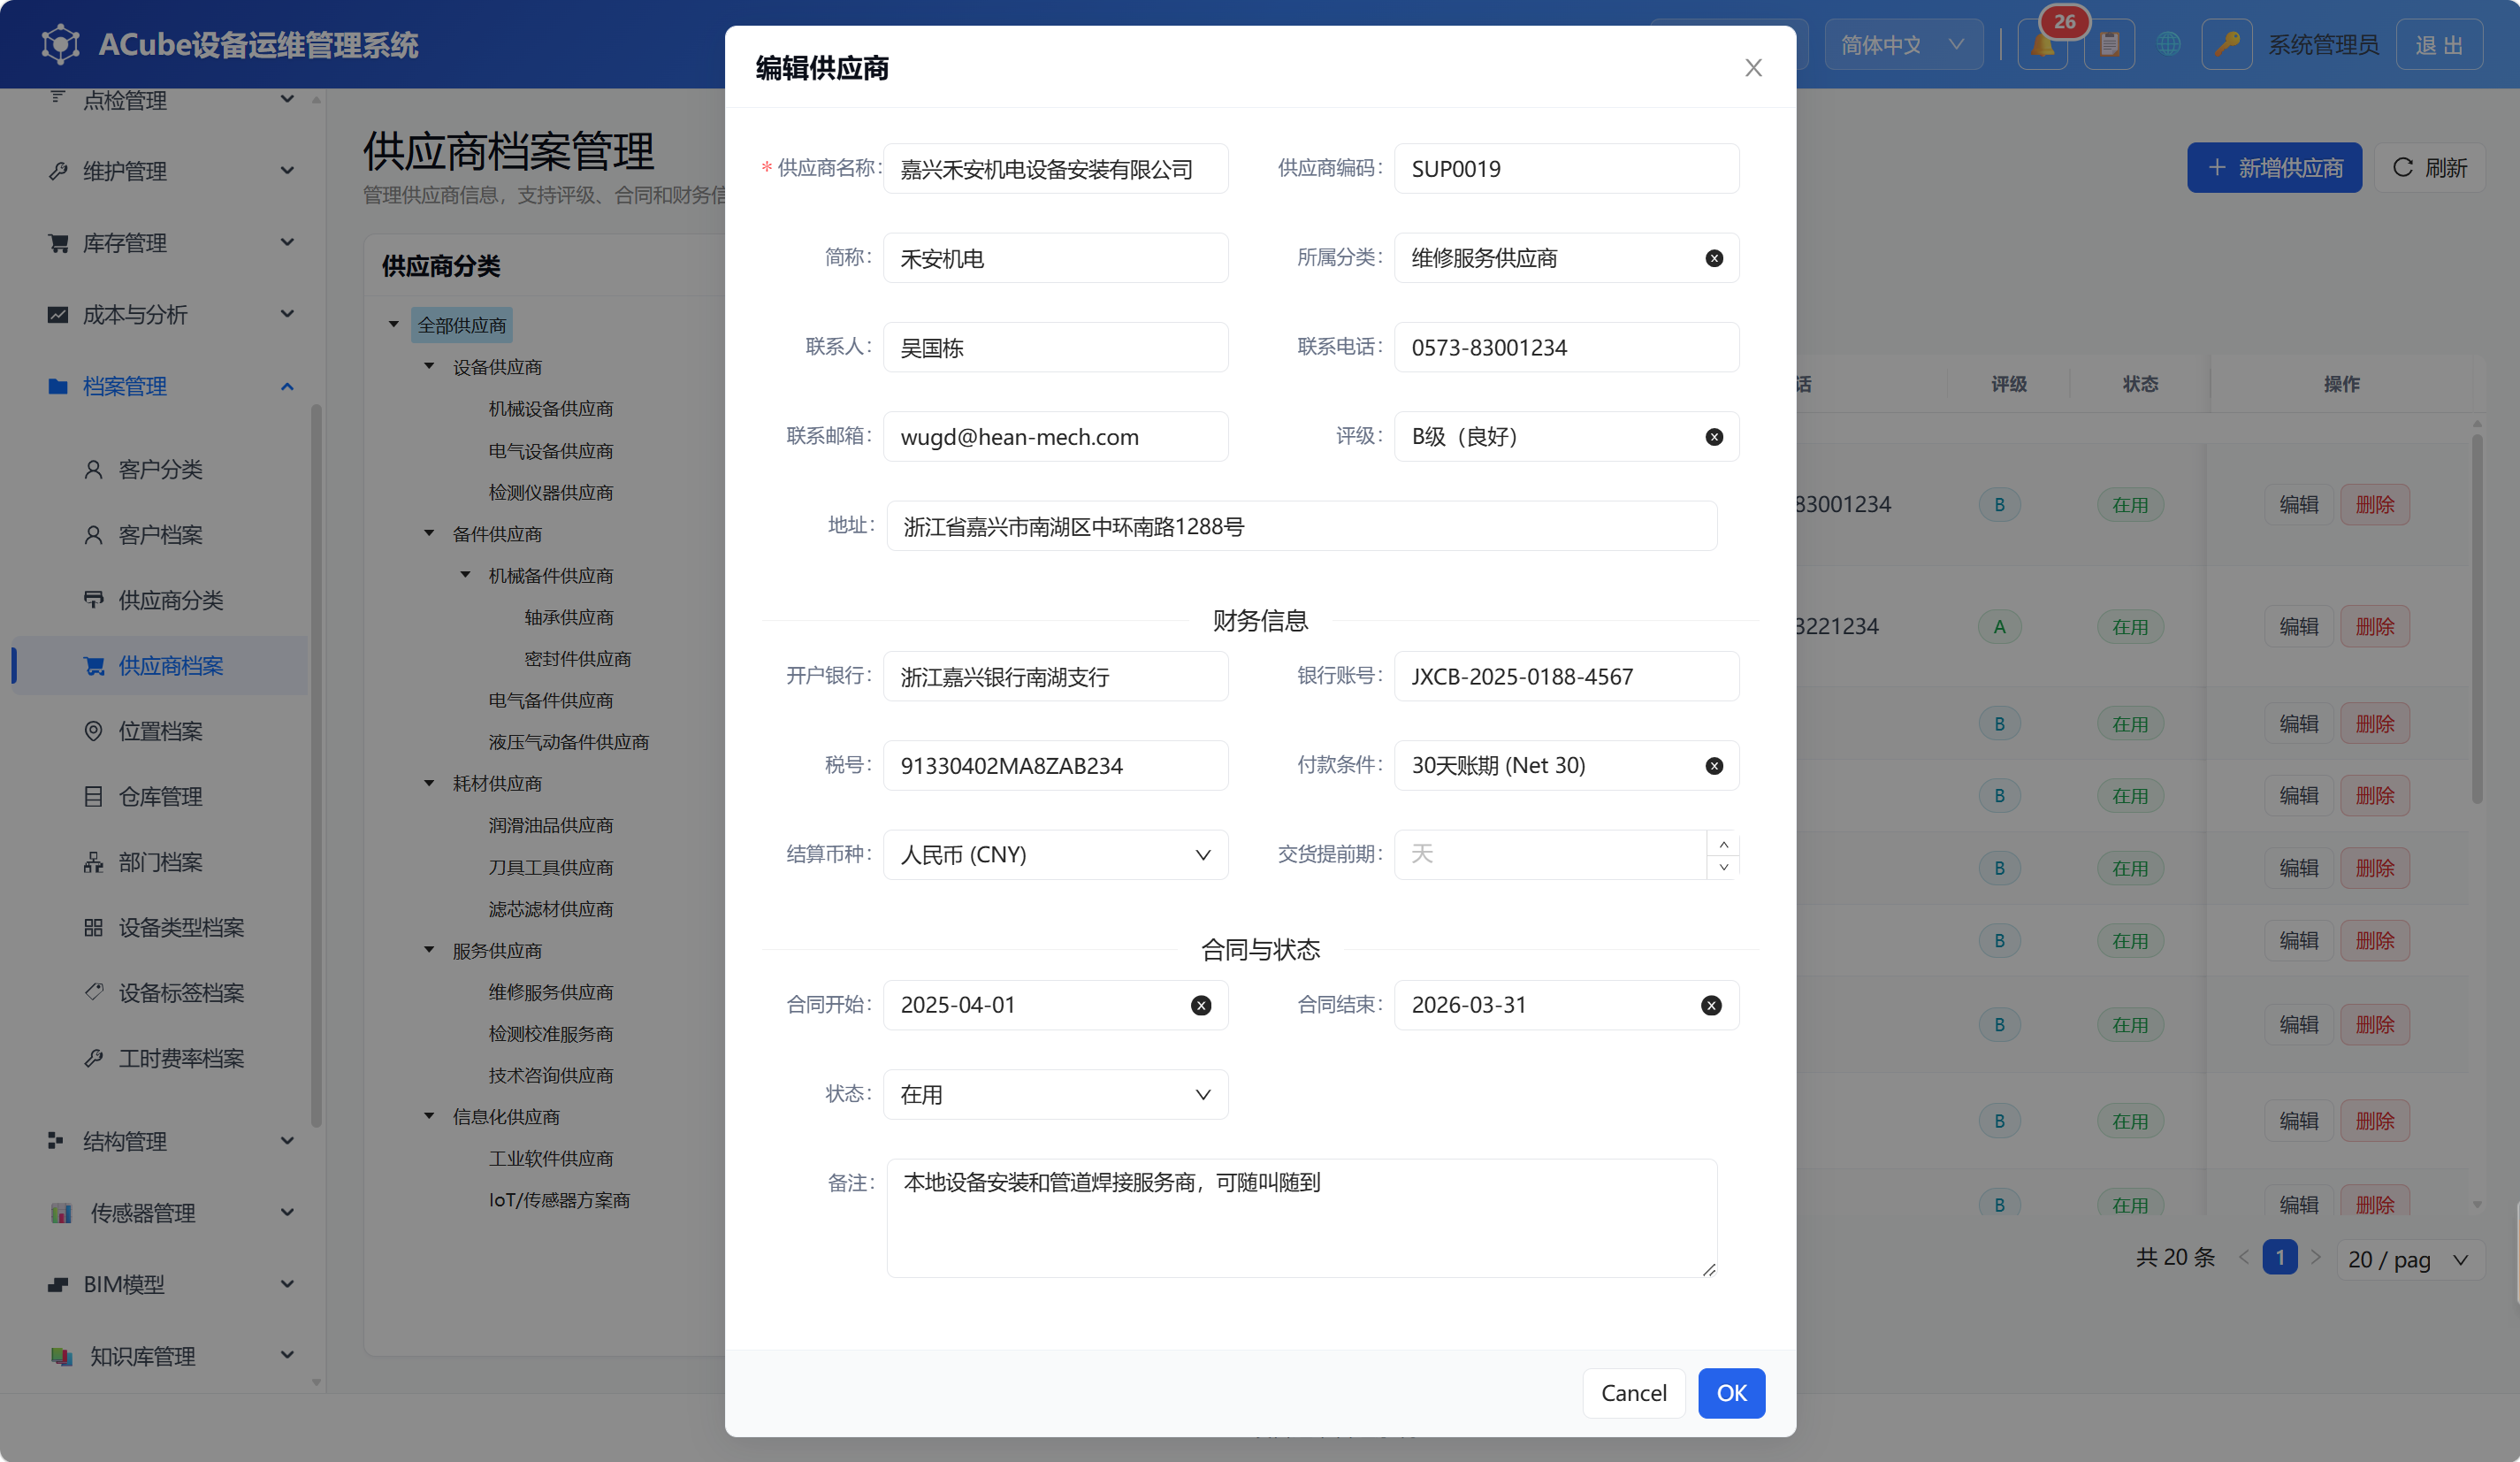This screenshot has height=1462, width=2520.
Task: Click the 银行账号 input field
Action: (x=1566, y=677)
